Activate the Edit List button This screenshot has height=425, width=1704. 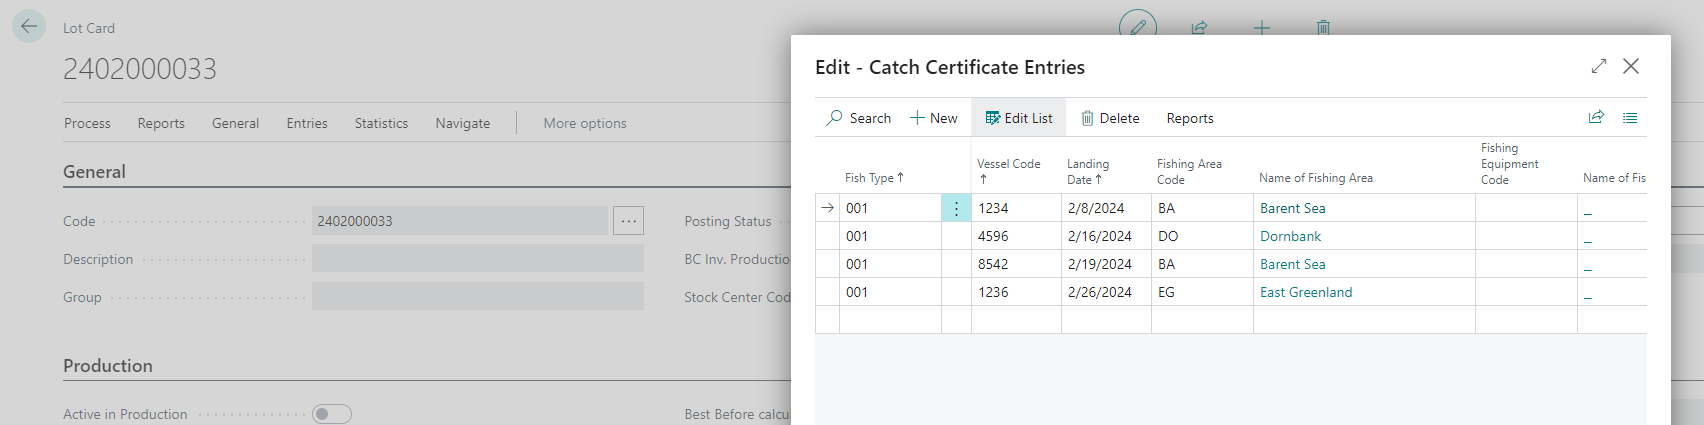(1018, 118)
